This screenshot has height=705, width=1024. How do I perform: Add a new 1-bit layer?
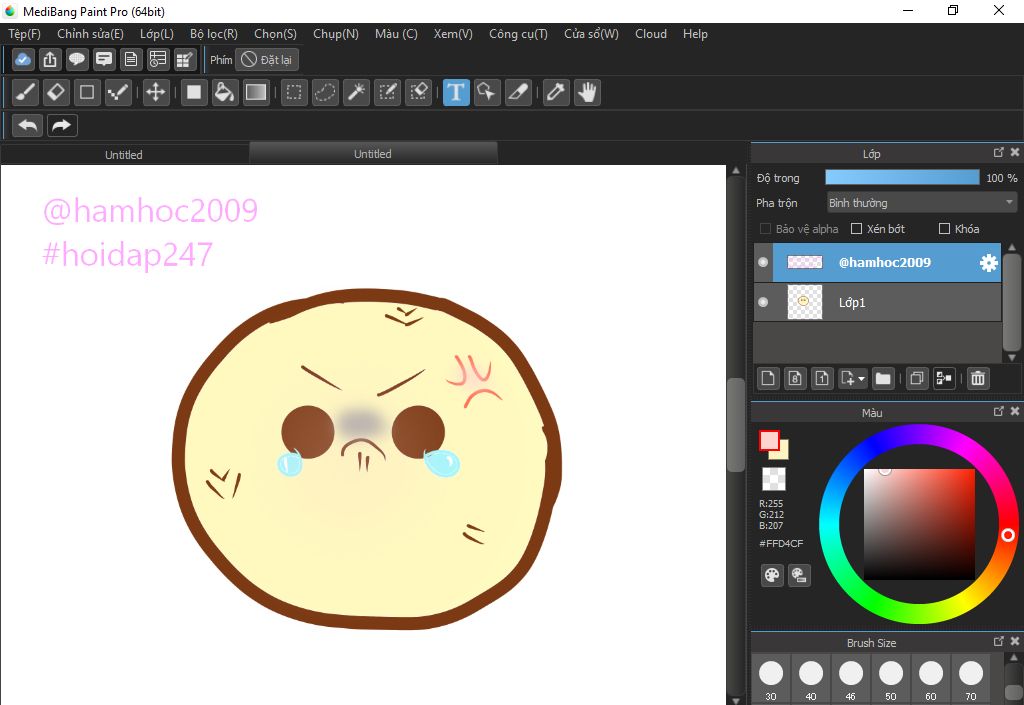point(822,379)
